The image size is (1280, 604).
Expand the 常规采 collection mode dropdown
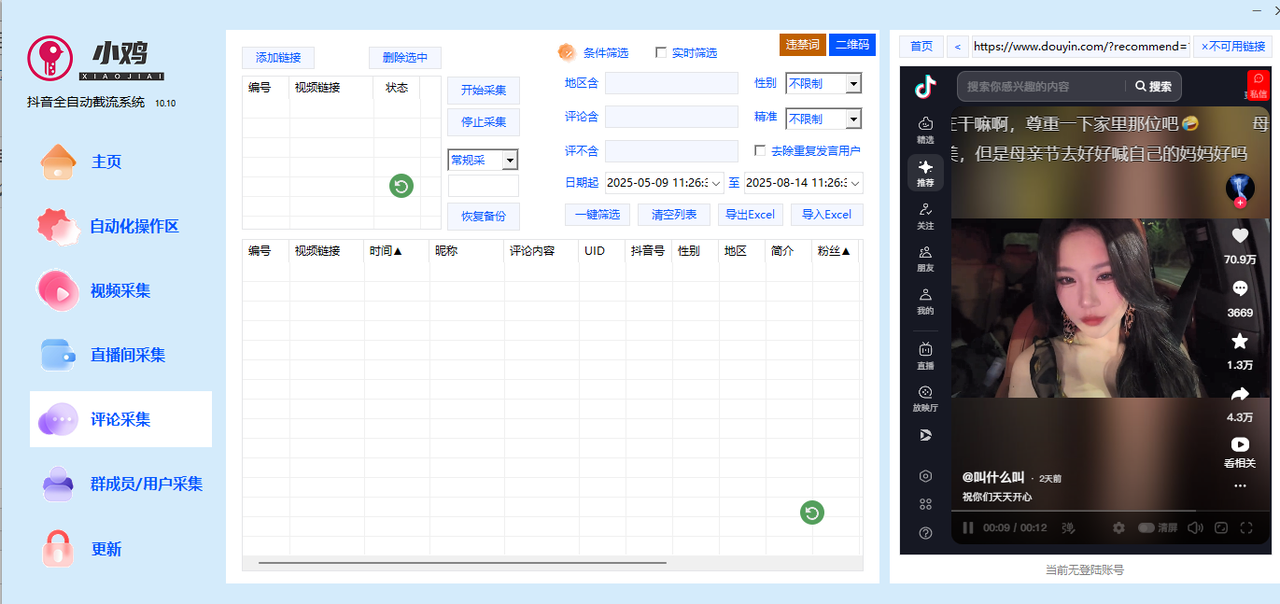pyautogui.click(x=510, y=160)
